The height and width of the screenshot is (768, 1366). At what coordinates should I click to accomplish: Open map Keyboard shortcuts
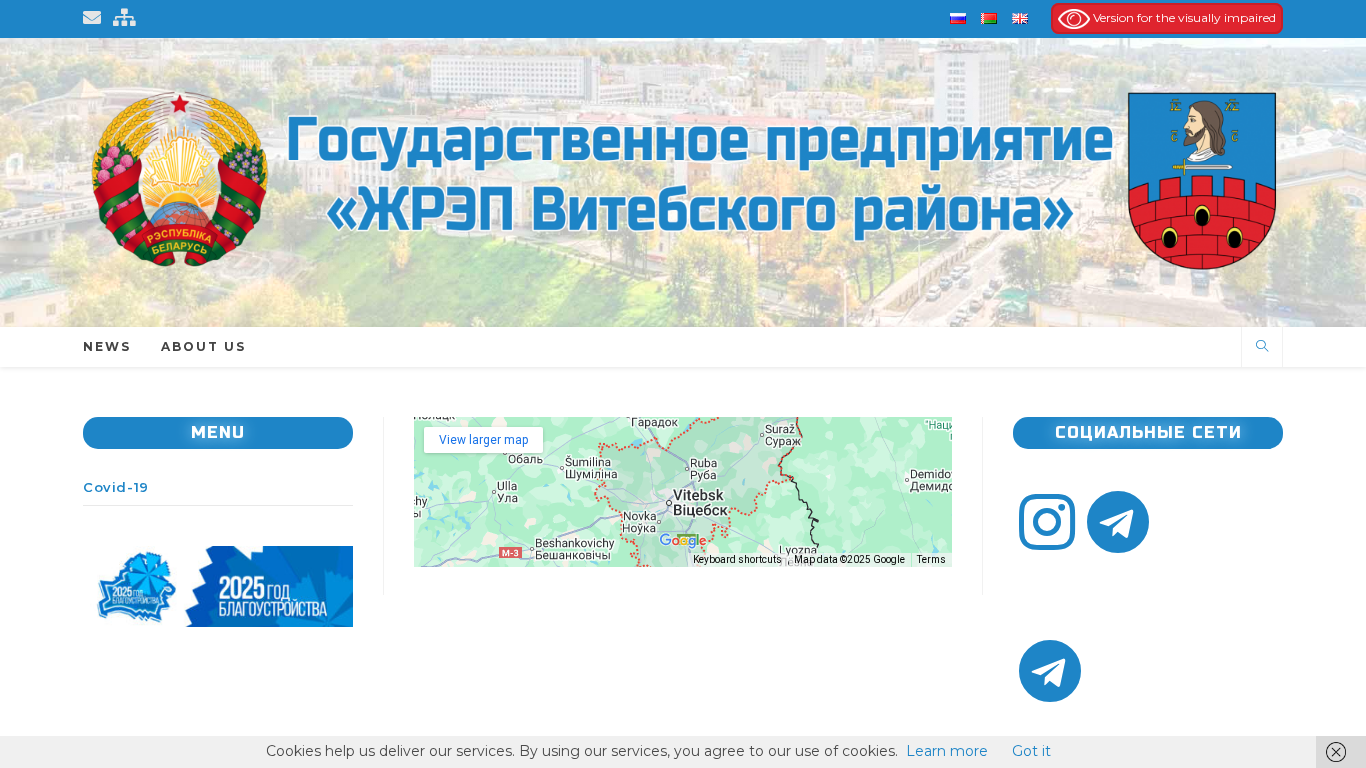pyautogui.click(x=737, y=560)
